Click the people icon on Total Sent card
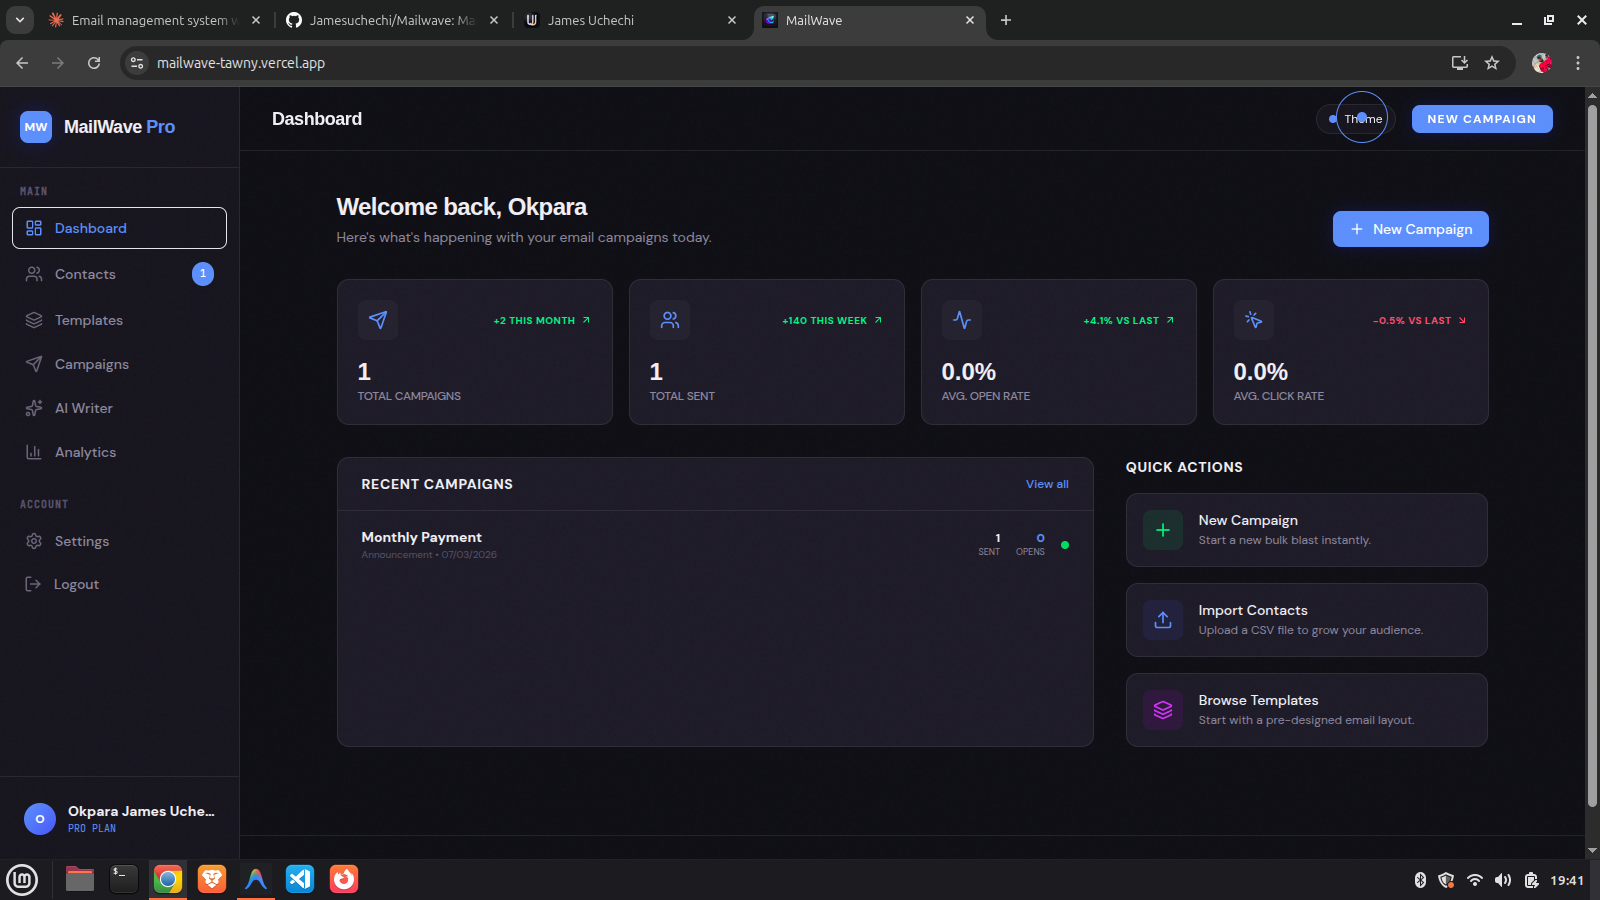The image size is (1600, 900). (x=670, y=320)
